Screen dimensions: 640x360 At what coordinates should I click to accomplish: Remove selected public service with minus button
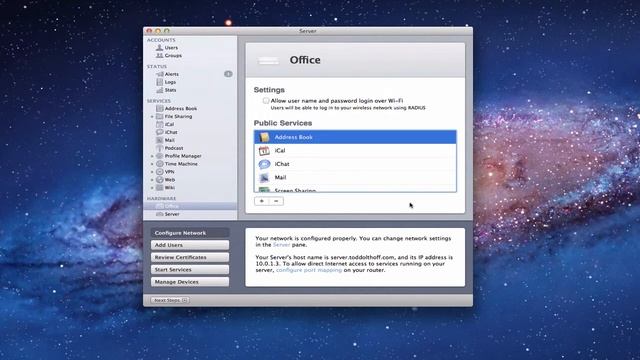276,201
